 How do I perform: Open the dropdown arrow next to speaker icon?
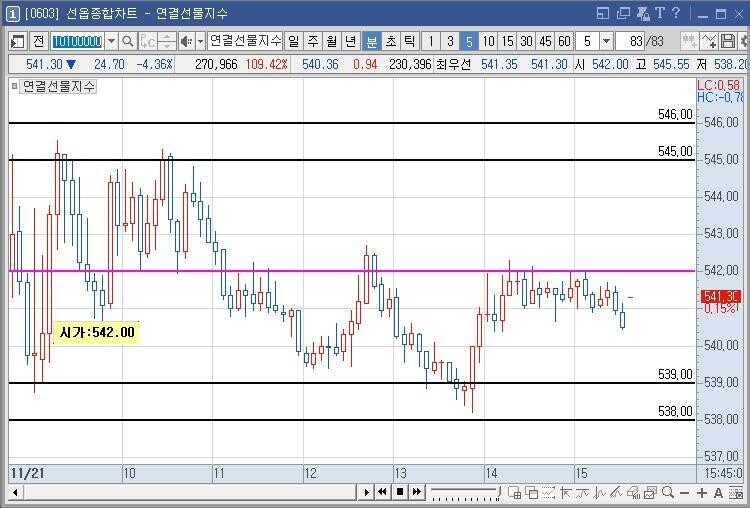(200, 41)
